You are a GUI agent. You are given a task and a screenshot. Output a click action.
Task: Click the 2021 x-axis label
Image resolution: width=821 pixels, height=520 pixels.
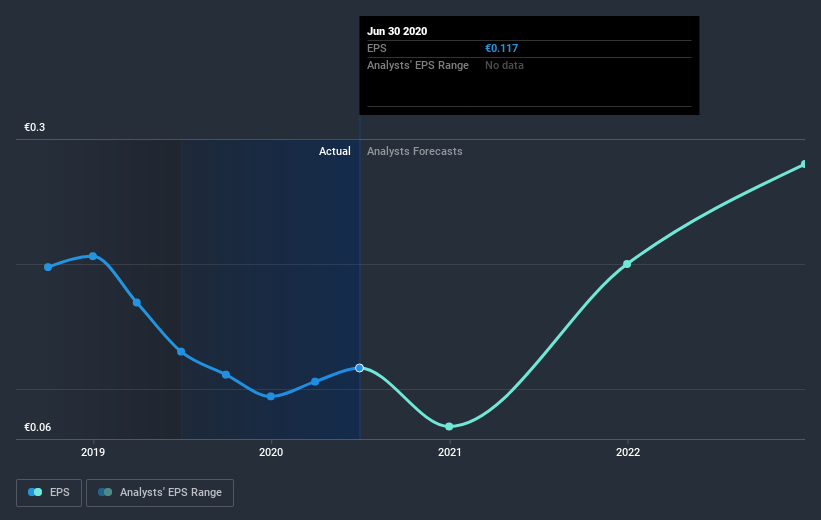(x=449, y=452)
